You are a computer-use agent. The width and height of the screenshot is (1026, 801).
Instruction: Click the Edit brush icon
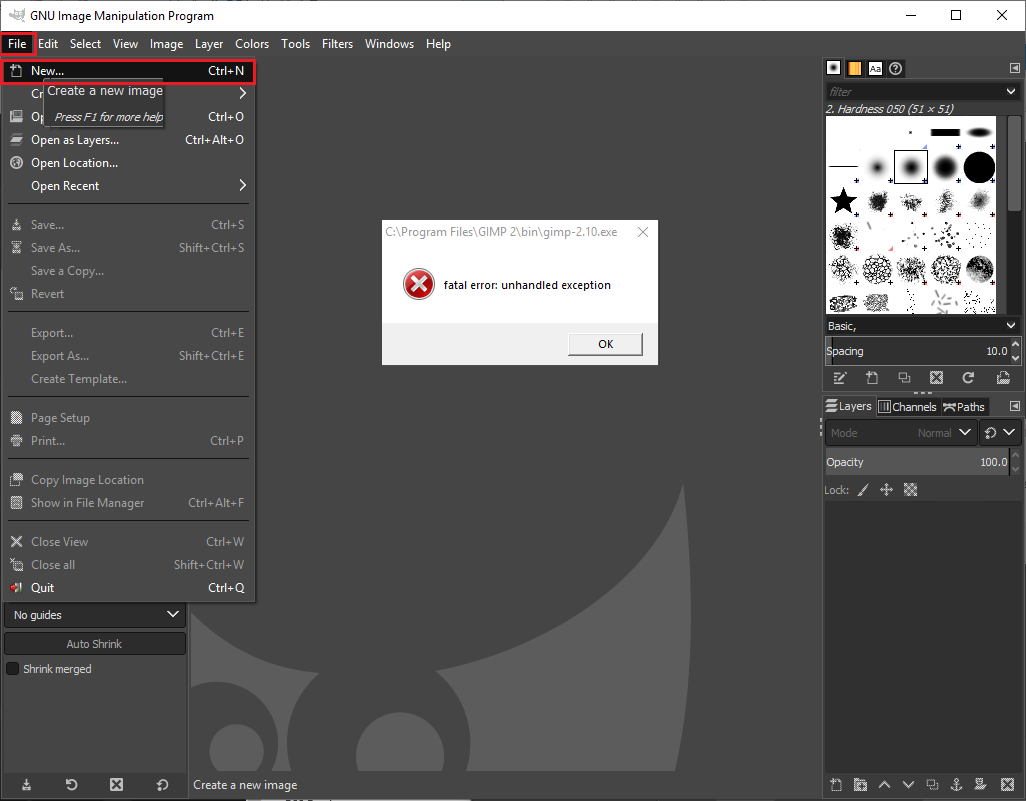(840, 378)
